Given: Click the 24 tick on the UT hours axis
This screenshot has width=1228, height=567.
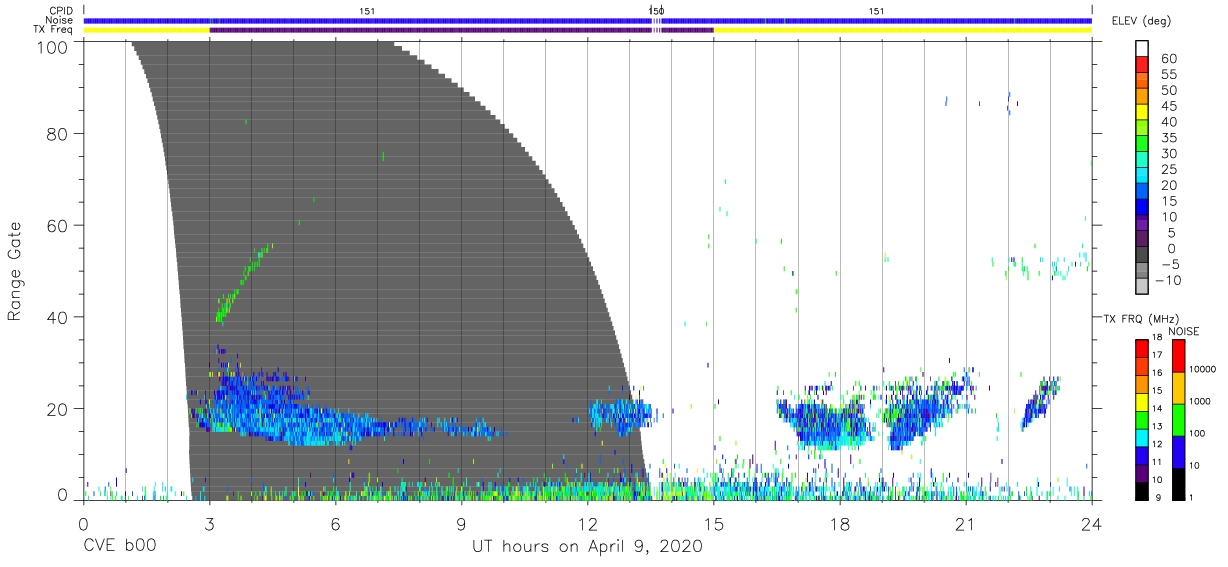Looking at the screenshot, I should 1091,524.
